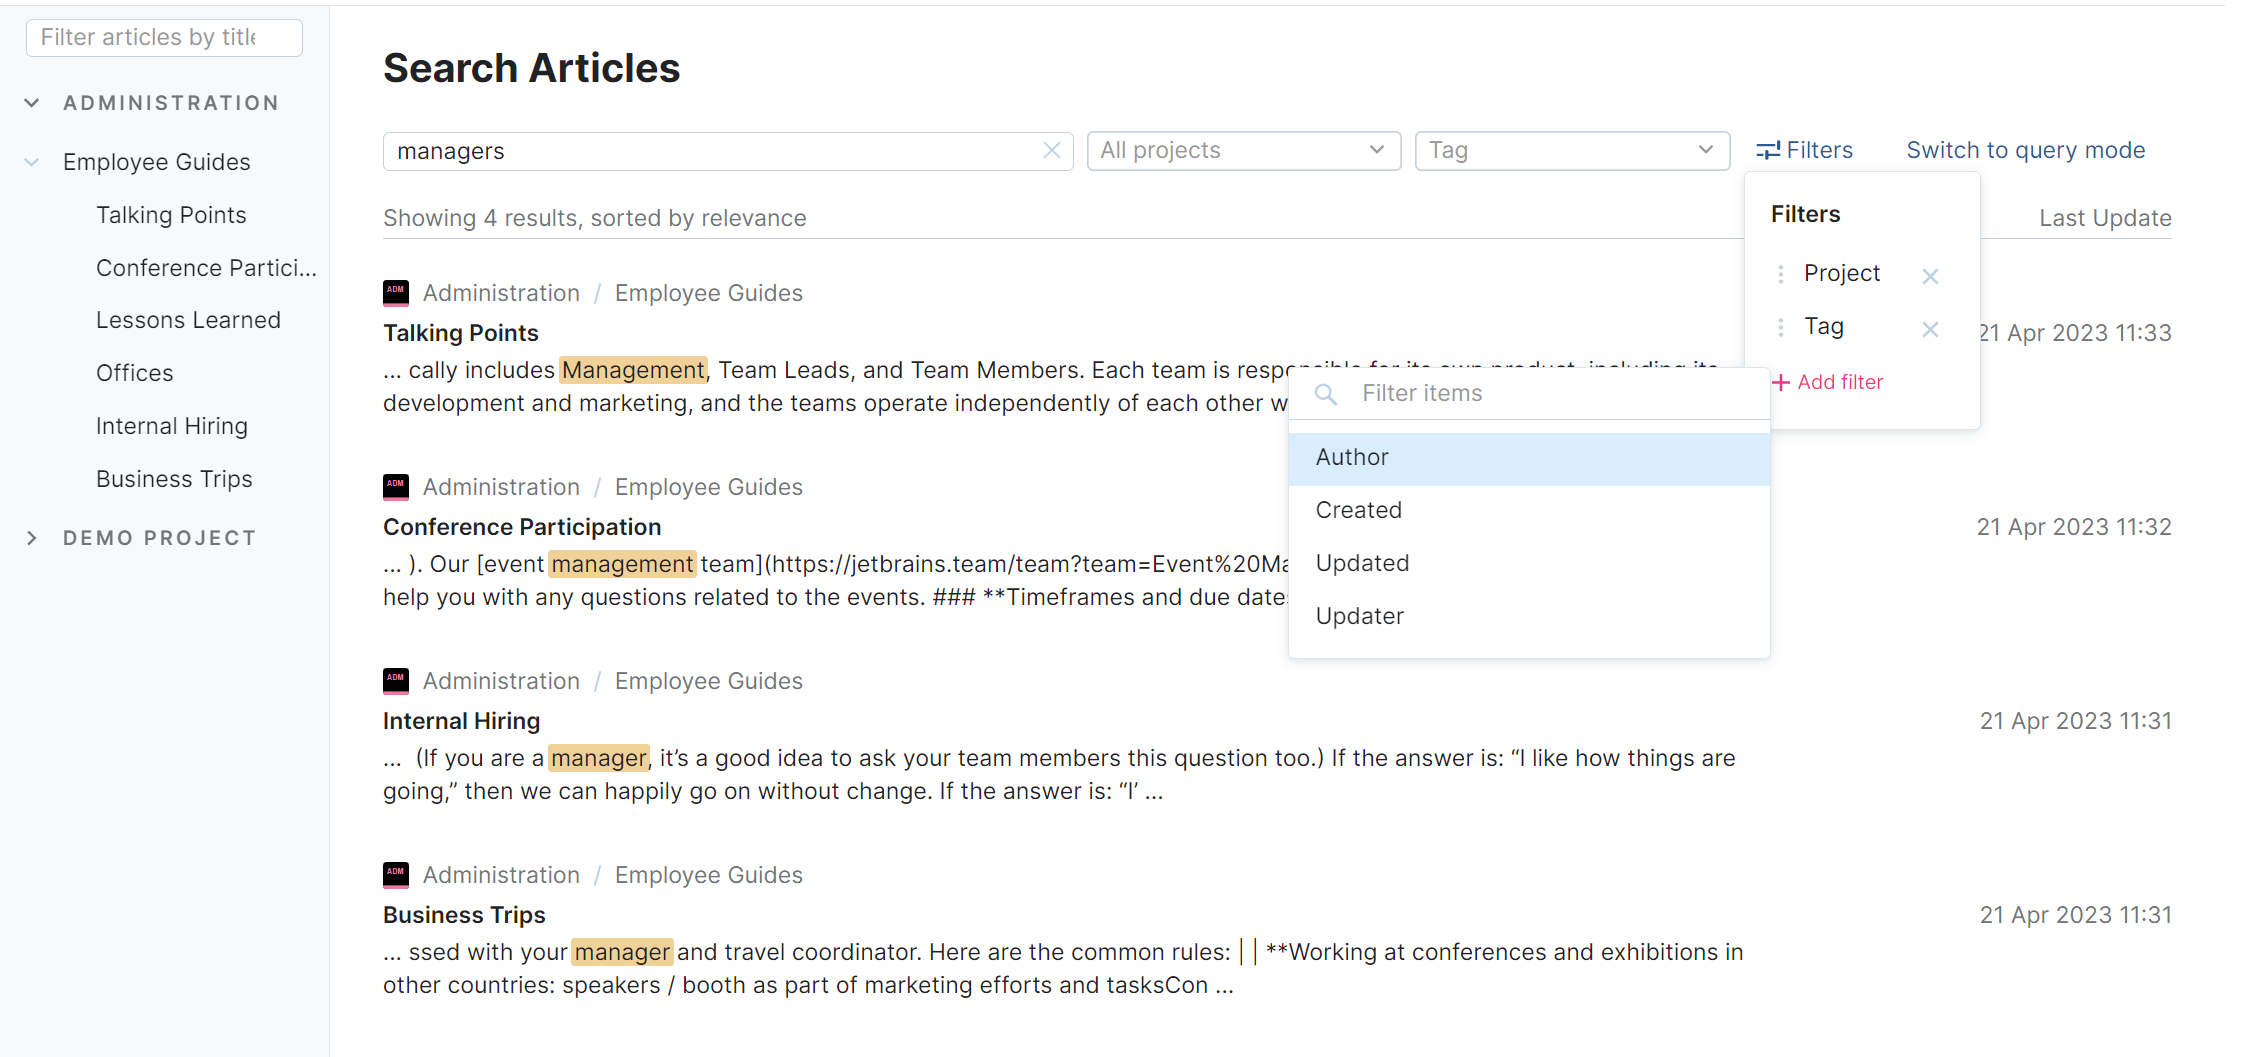Open the Internal Hiring search result

[x=461, y=721]
